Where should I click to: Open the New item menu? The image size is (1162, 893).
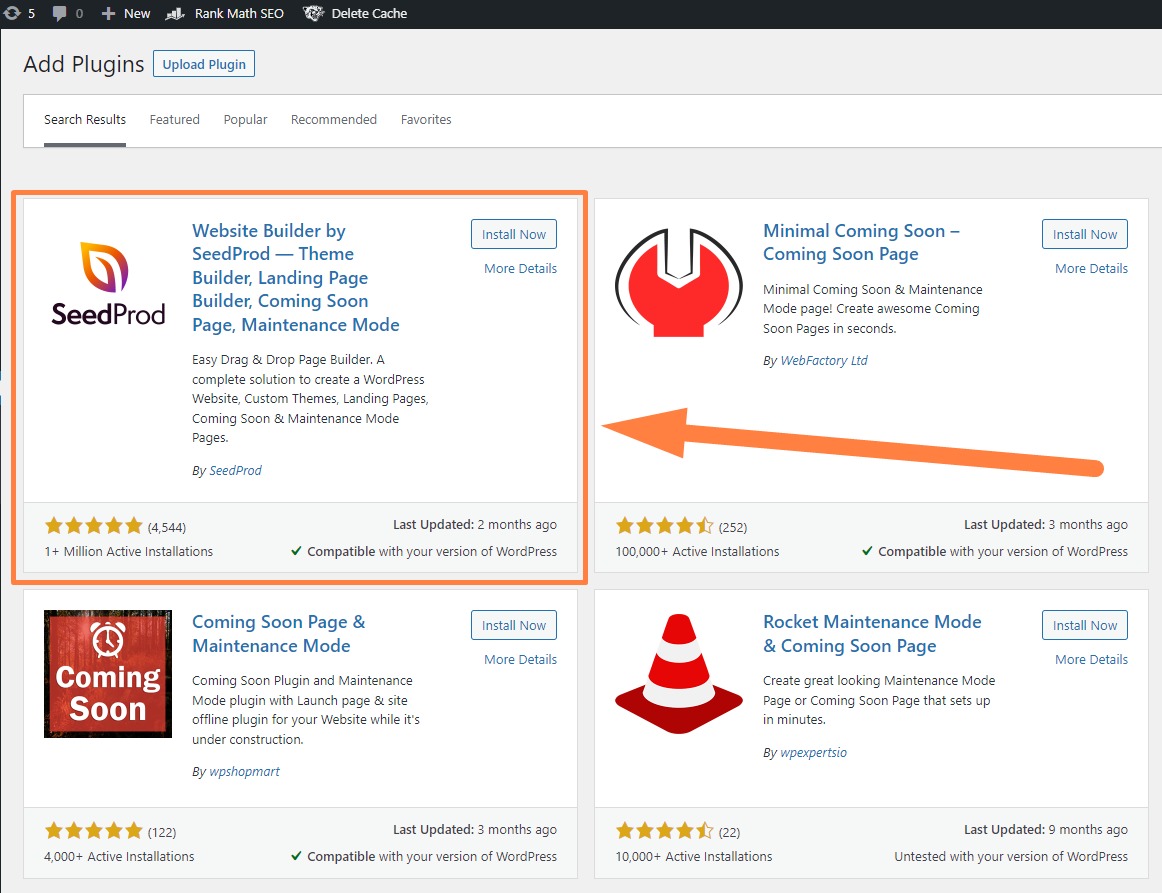[125, 13]
